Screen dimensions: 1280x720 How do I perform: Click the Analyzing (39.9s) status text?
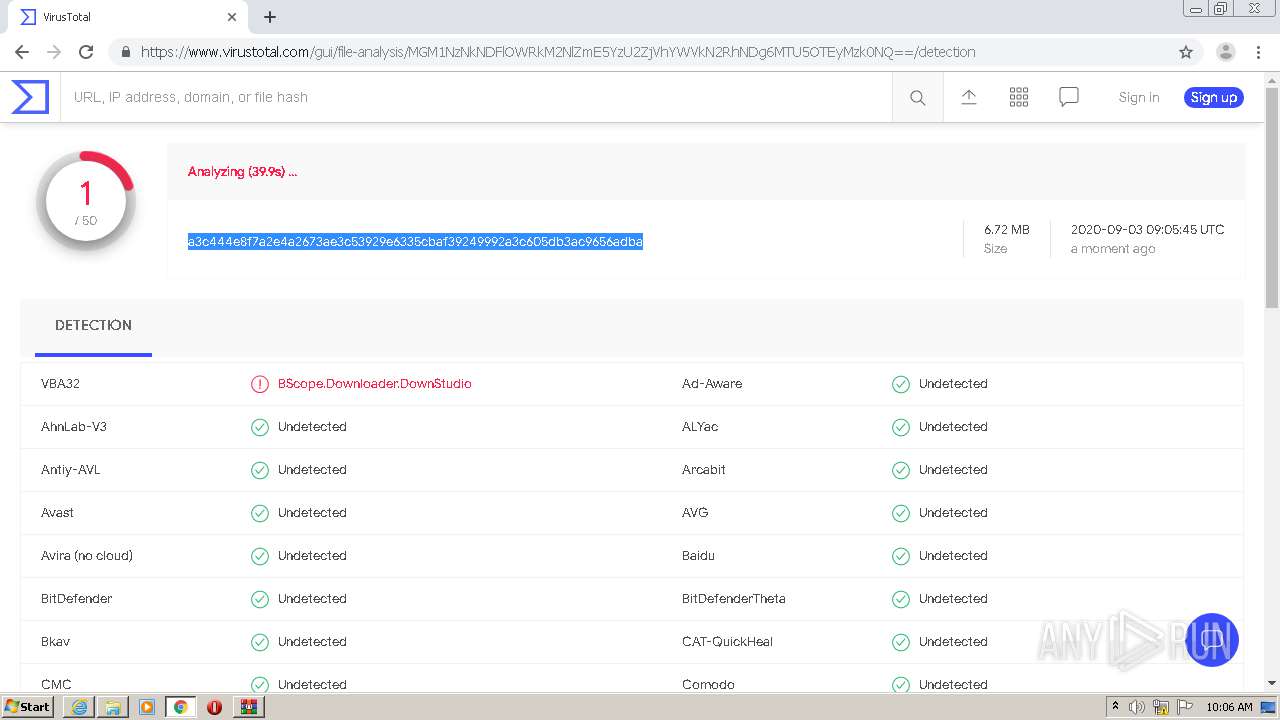242,172
